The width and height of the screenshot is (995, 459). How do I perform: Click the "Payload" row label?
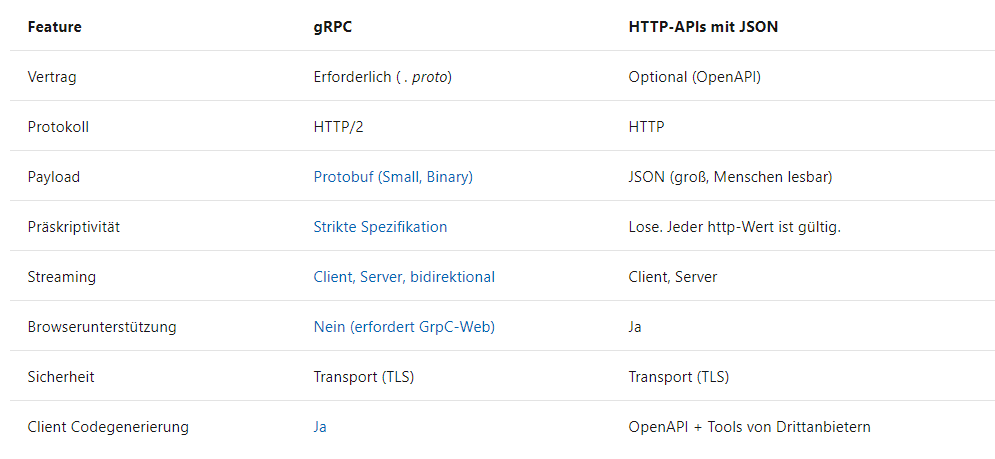(54, 177)
